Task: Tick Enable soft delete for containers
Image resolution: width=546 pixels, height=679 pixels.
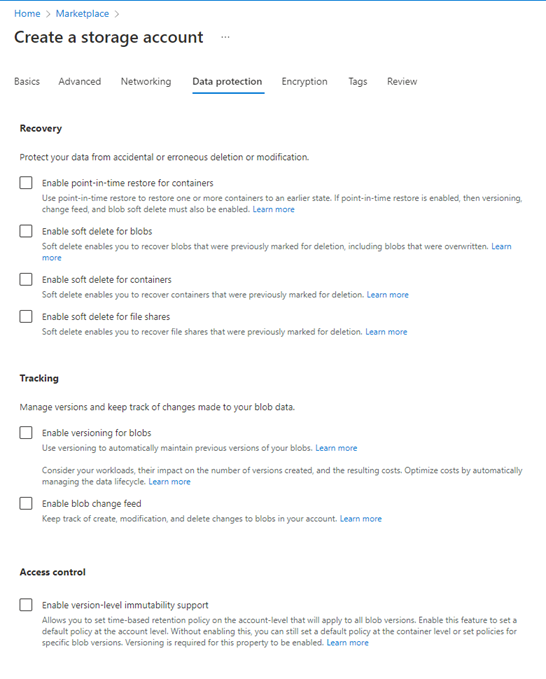Action: [26, 279]
